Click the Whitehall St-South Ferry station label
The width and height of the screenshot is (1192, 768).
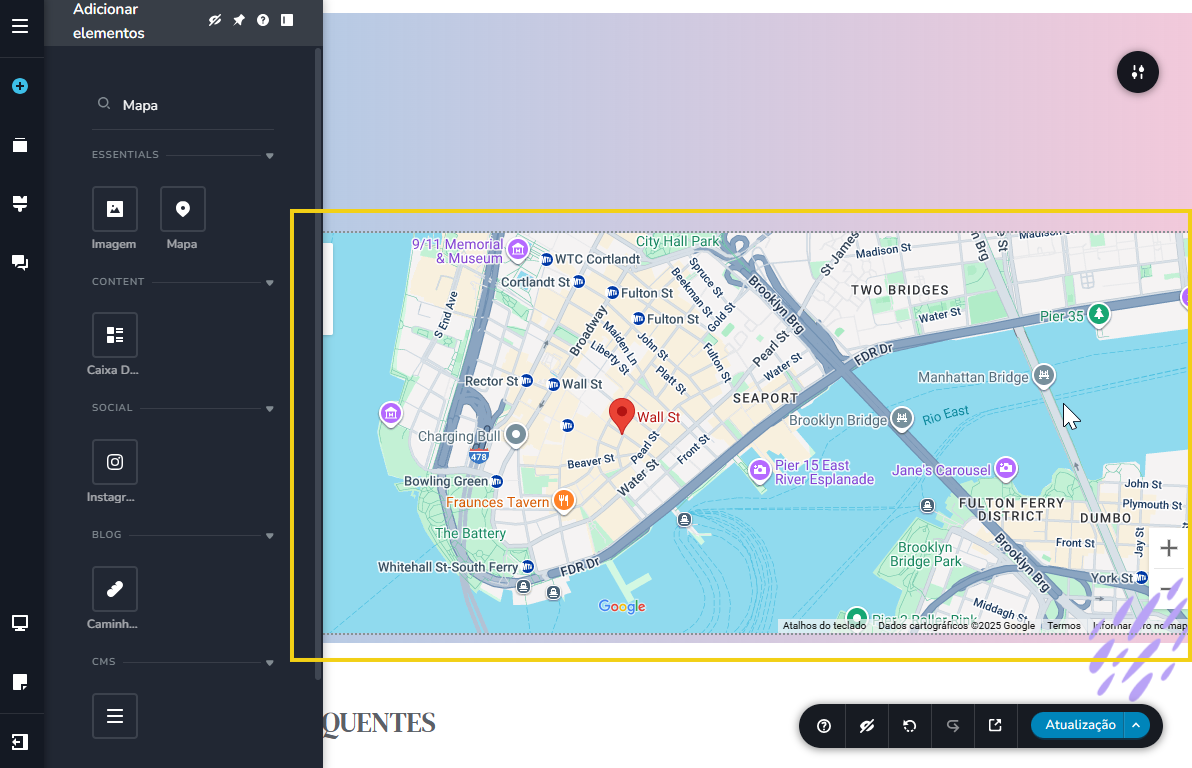(448, 567)
